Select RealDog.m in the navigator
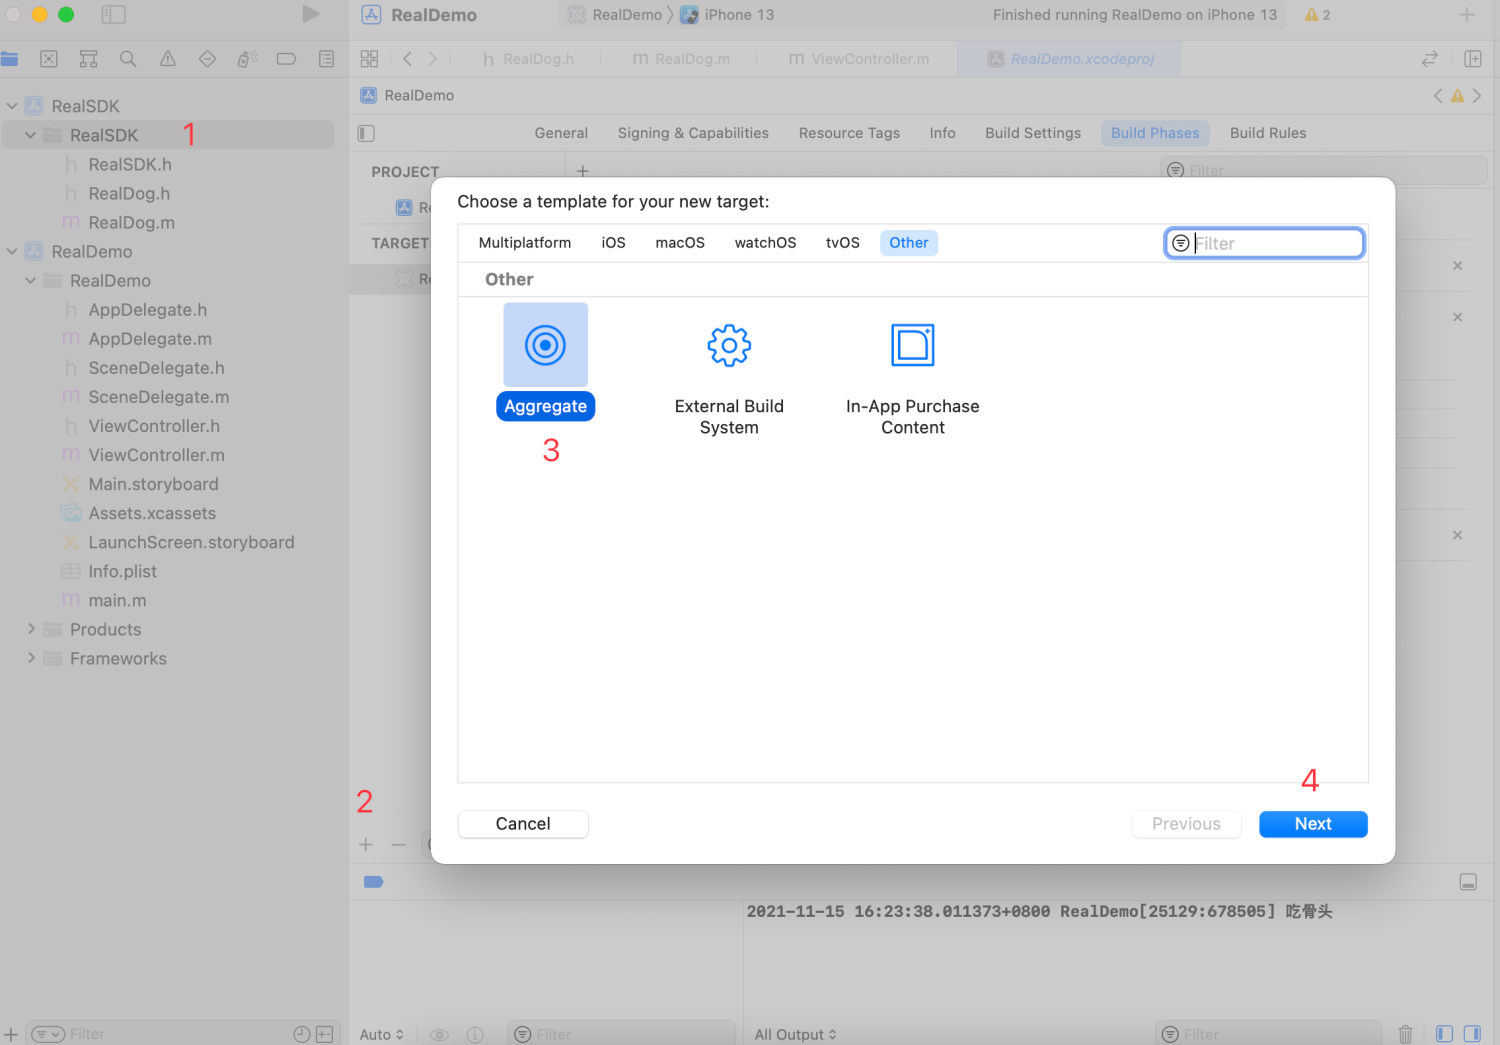The width and height of the screenshot is (1500, 1045). (x=131, y=222)
